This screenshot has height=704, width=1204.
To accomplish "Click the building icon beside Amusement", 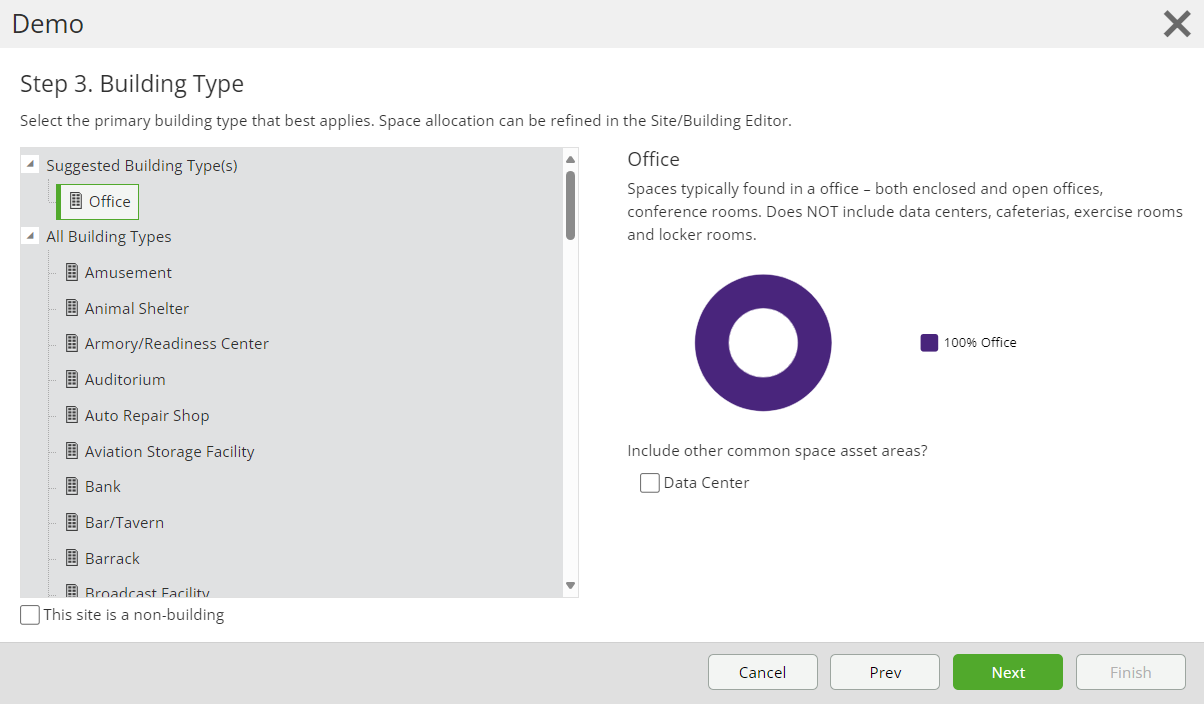I will click(72, 272).
